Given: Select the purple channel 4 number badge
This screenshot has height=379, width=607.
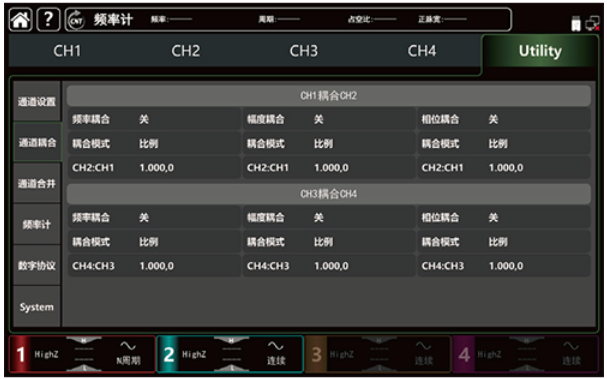Looking at the screenshot, I should pyautogui.click(x=464, y=355).
